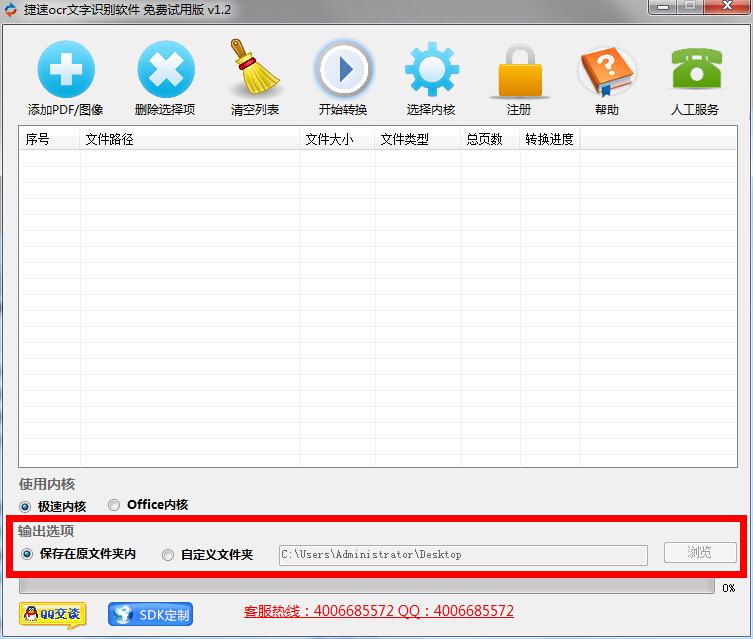
Task: Open the 帮助 help book icon
Action: [x=607, y=70]
